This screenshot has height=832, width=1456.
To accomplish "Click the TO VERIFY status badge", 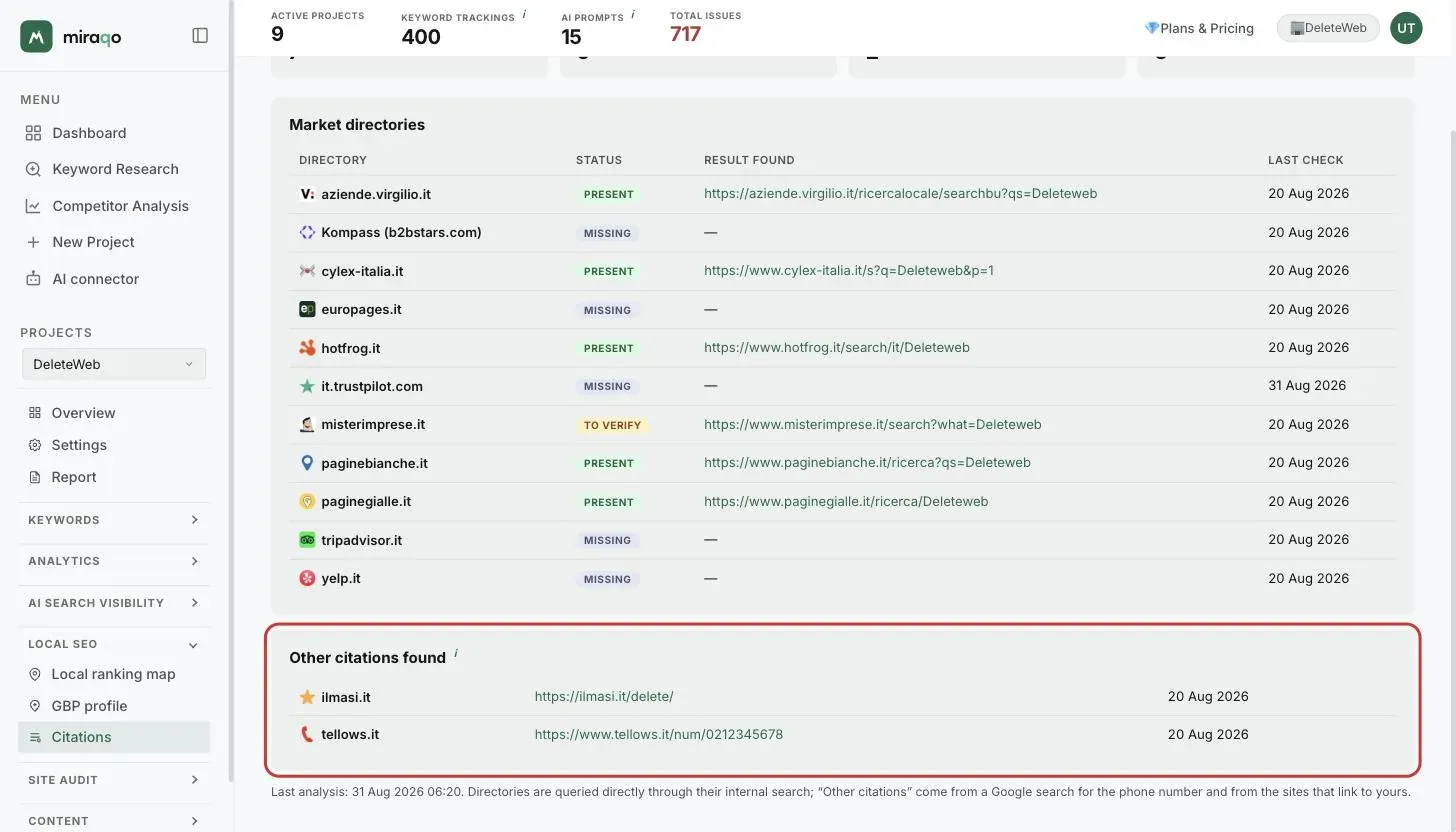I will tap(612, 425).
